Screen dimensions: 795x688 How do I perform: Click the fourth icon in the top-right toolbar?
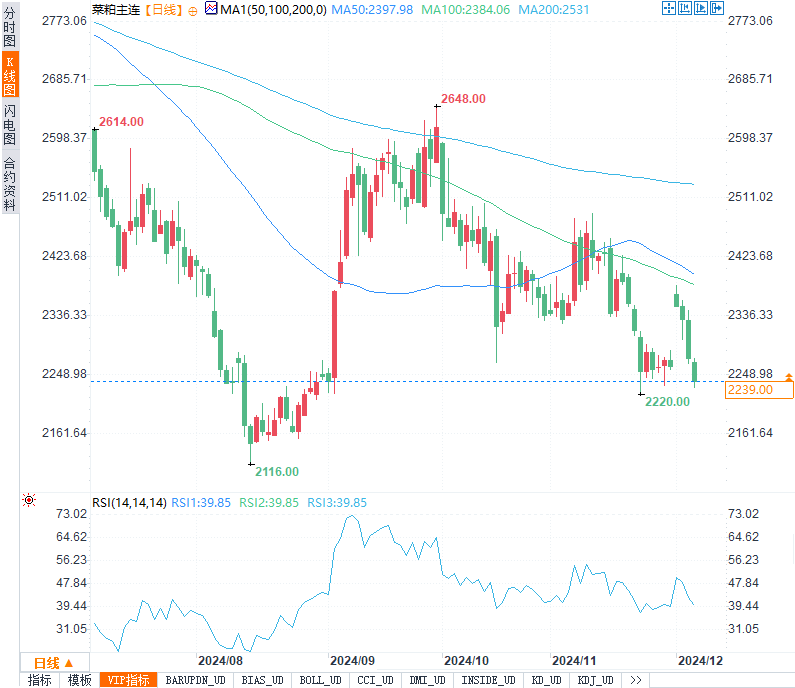coord(716,9)
